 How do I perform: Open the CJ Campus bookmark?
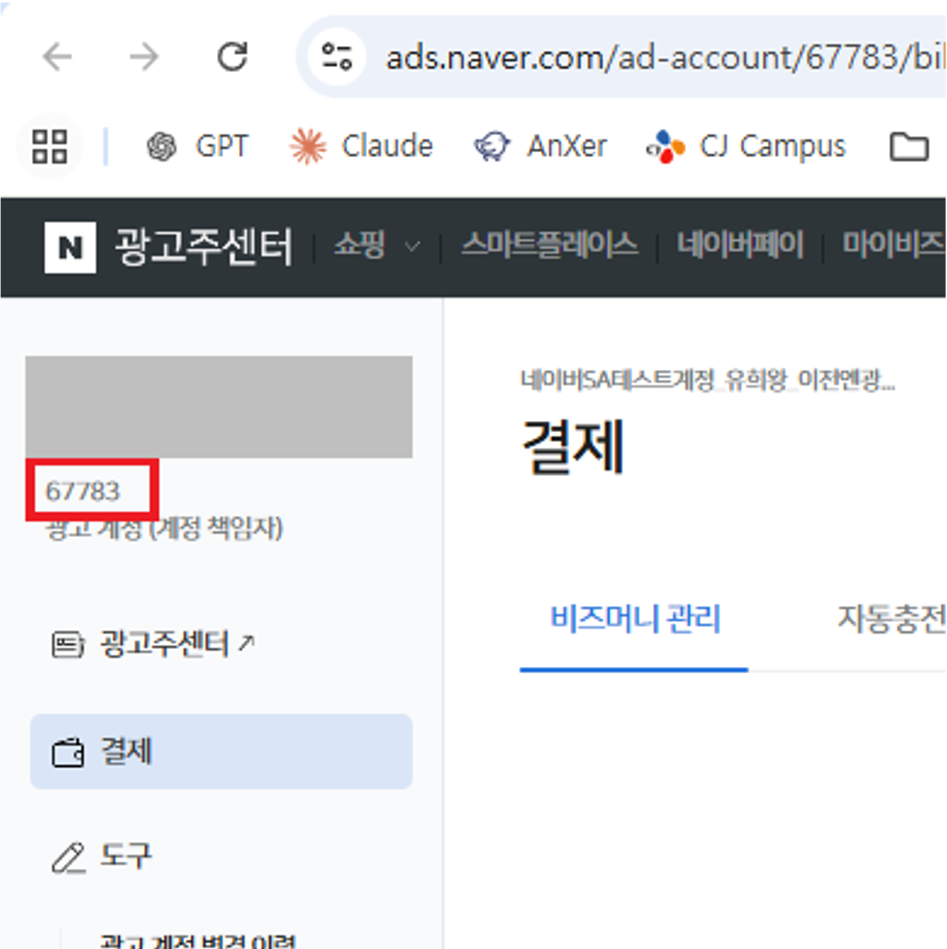pyautogui.click(x=745, y=146)
